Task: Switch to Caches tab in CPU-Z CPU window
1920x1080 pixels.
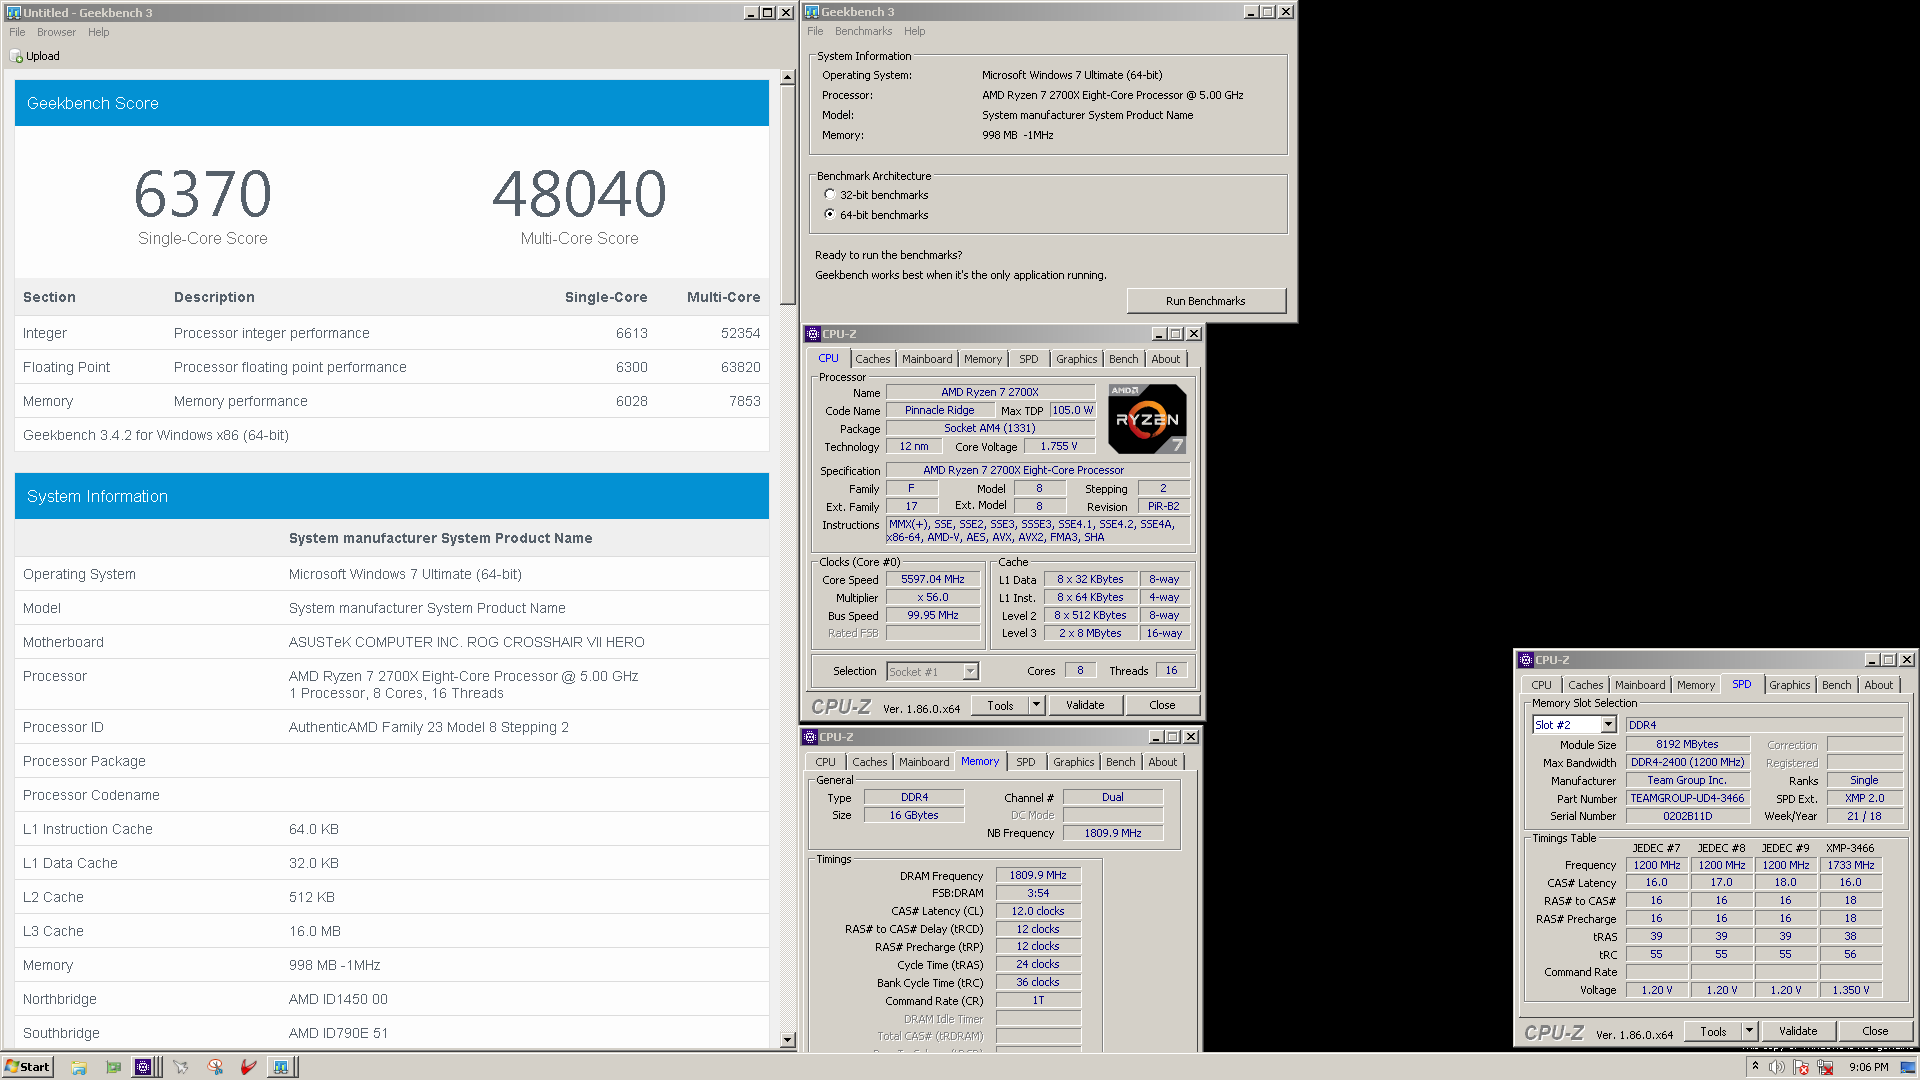Action: point(872,359)
